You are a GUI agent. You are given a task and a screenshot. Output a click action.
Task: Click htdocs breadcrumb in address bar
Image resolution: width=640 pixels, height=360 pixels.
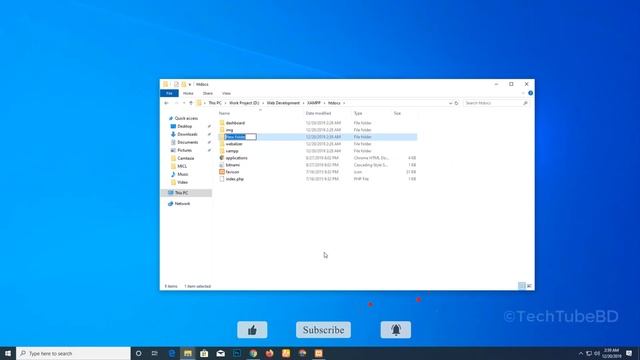coord(334,103)
